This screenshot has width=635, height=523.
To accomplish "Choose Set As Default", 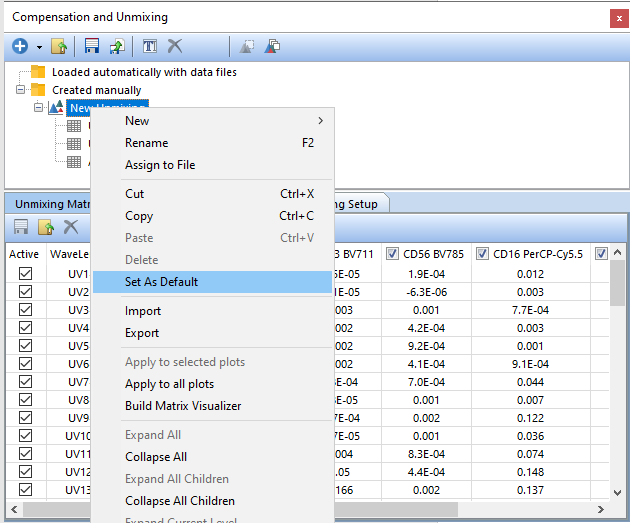I will tap(212, 282).
